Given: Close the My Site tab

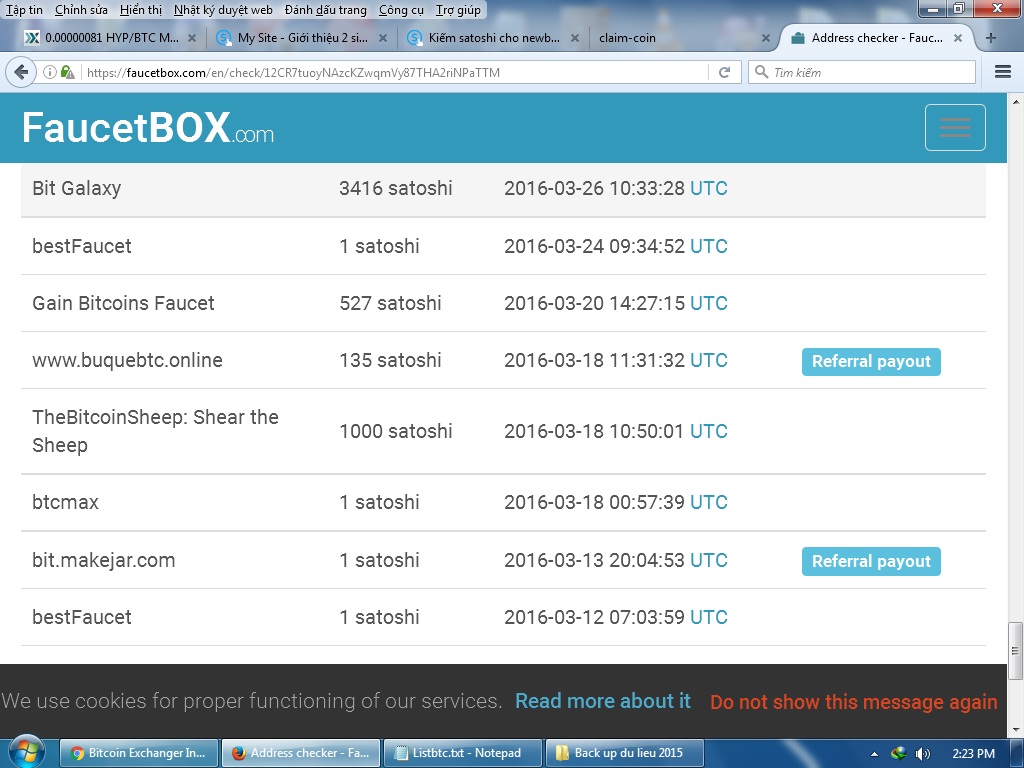Looking at the screenshot, I should [383, 38].
